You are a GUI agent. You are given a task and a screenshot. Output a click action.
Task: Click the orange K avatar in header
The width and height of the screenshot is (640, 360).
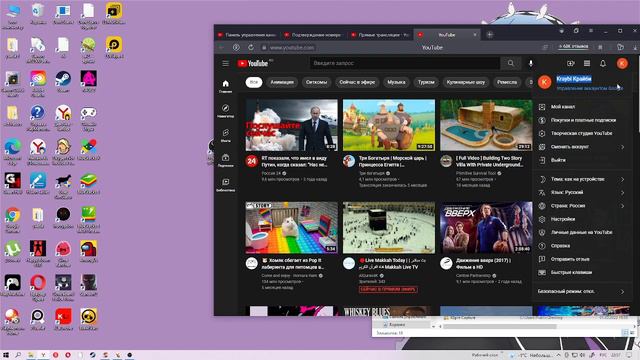[x=622, y=63]
